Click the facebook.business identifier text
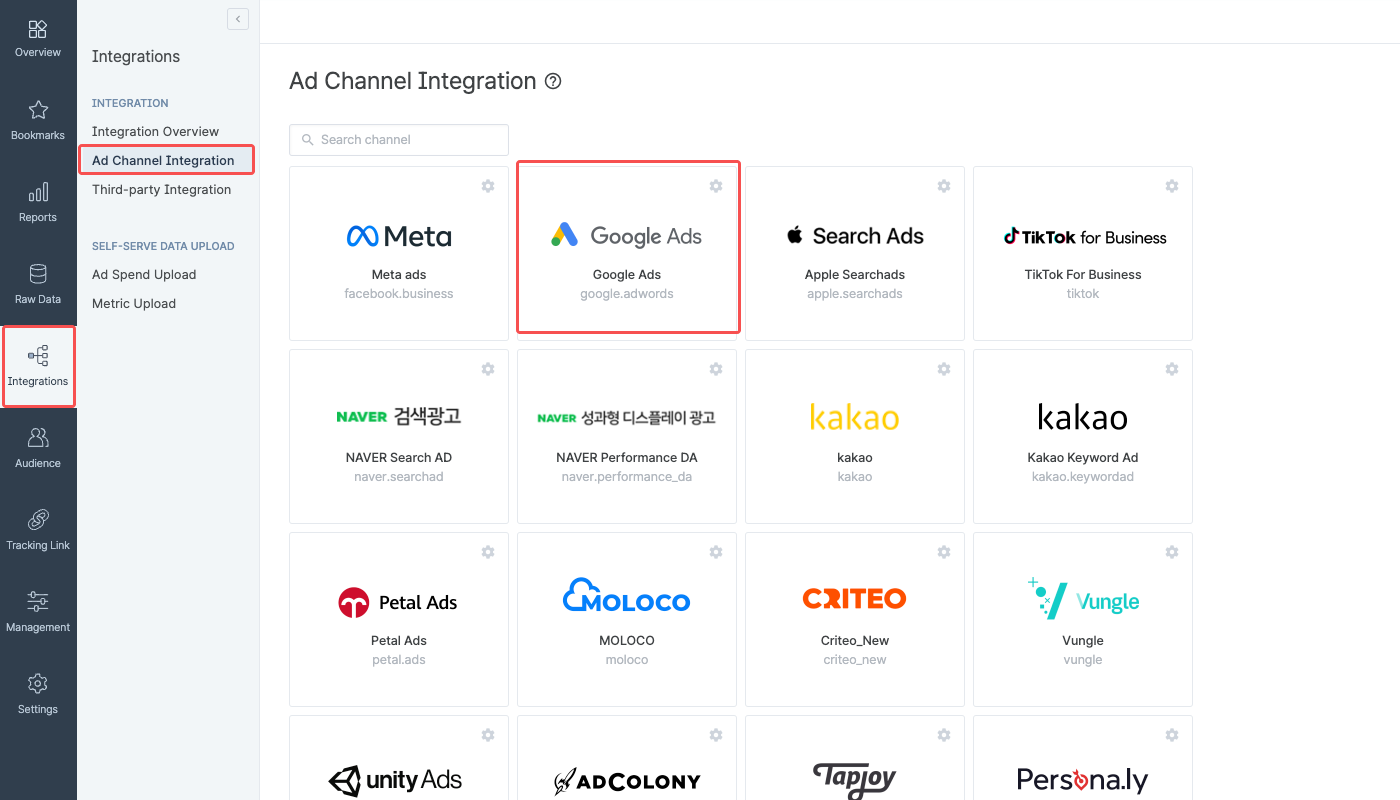This screenshot has width=1400, height=800. point(399,294)
